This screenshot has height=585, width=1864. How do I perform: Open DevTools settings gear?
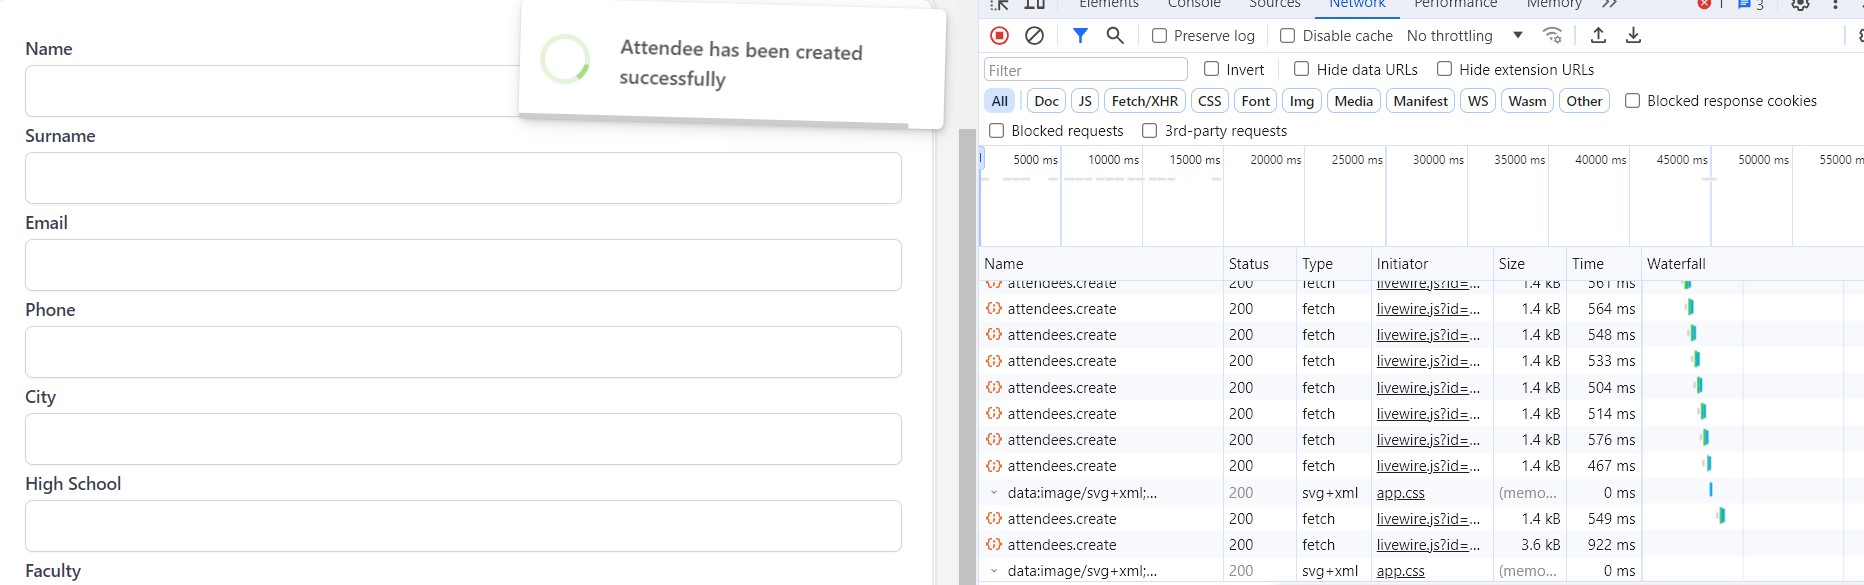(x=1800, y=5)
